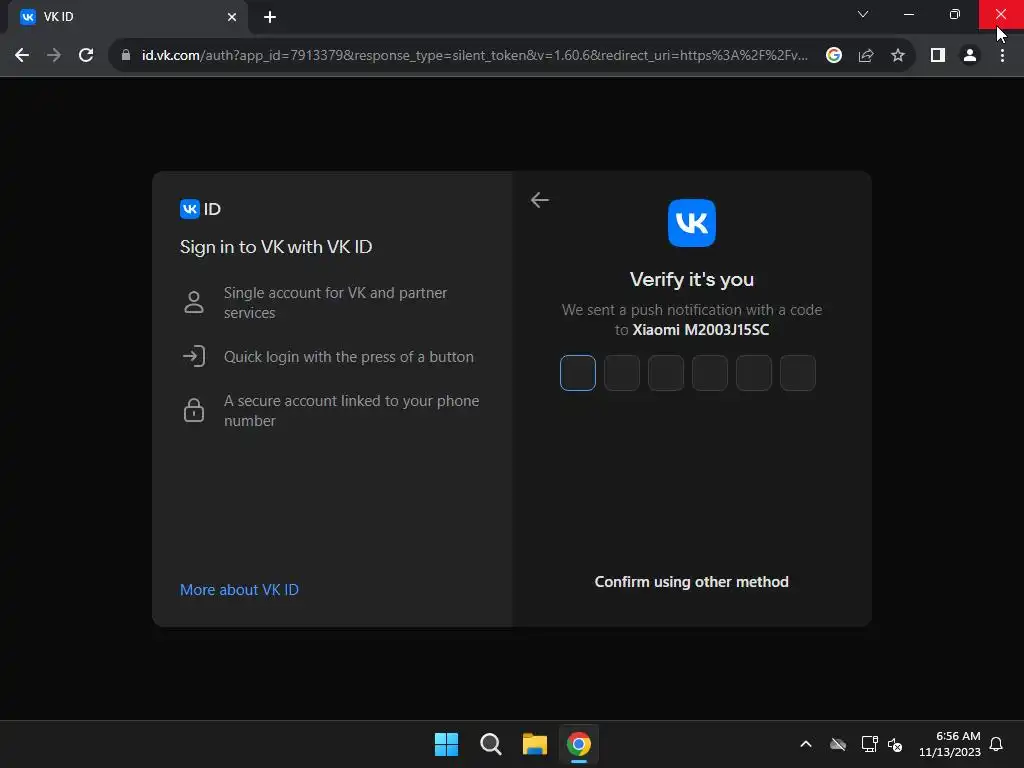The width and height of the screenshot is (1024, 768).
Task: Focus the fifth code digit box
Action: point(754,373)
